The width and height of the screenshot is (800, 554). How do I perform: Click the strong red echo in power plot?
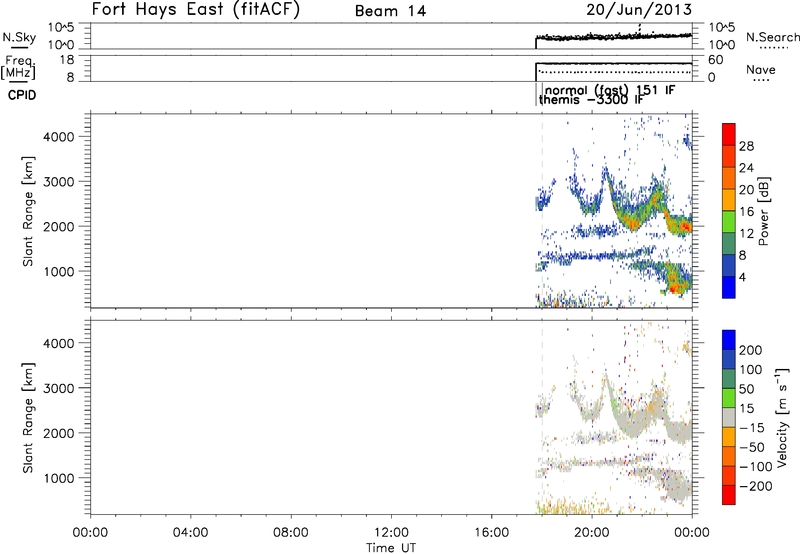click(x=675, y=288)
